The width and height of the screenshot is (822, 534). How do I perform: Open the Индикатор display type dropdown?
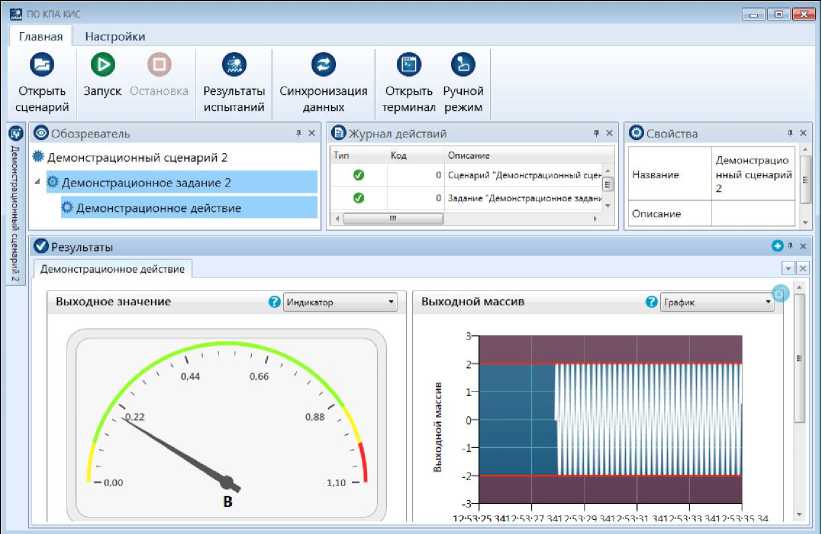click(340, 302)
